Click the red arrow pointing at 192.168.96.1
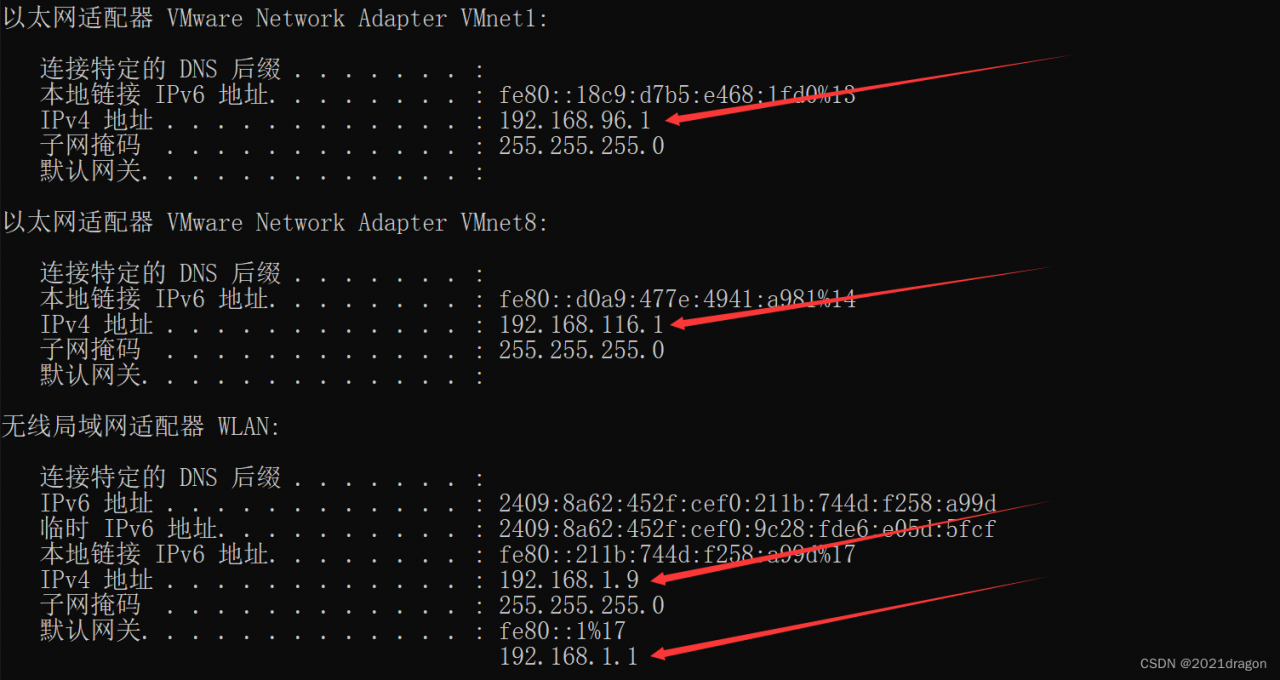 click(x=865, y=89)
